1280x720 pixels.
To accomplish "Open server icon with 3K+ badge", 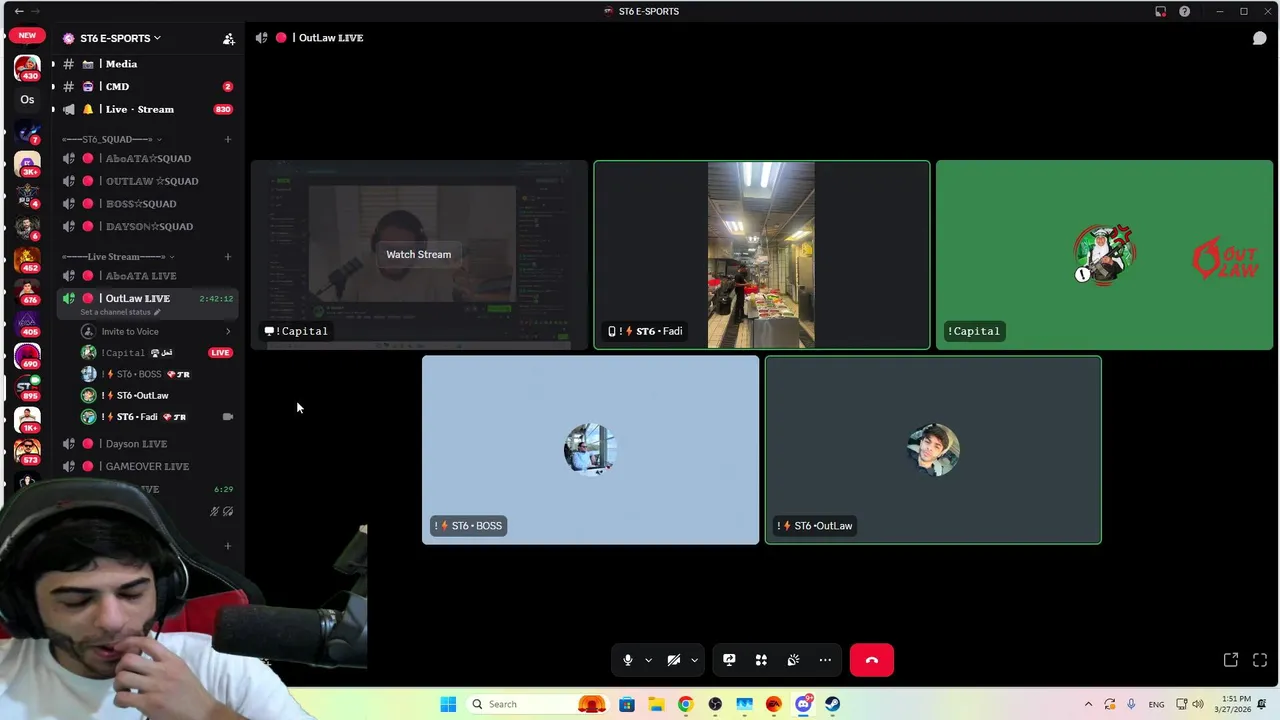I will (x=27, y=164).
